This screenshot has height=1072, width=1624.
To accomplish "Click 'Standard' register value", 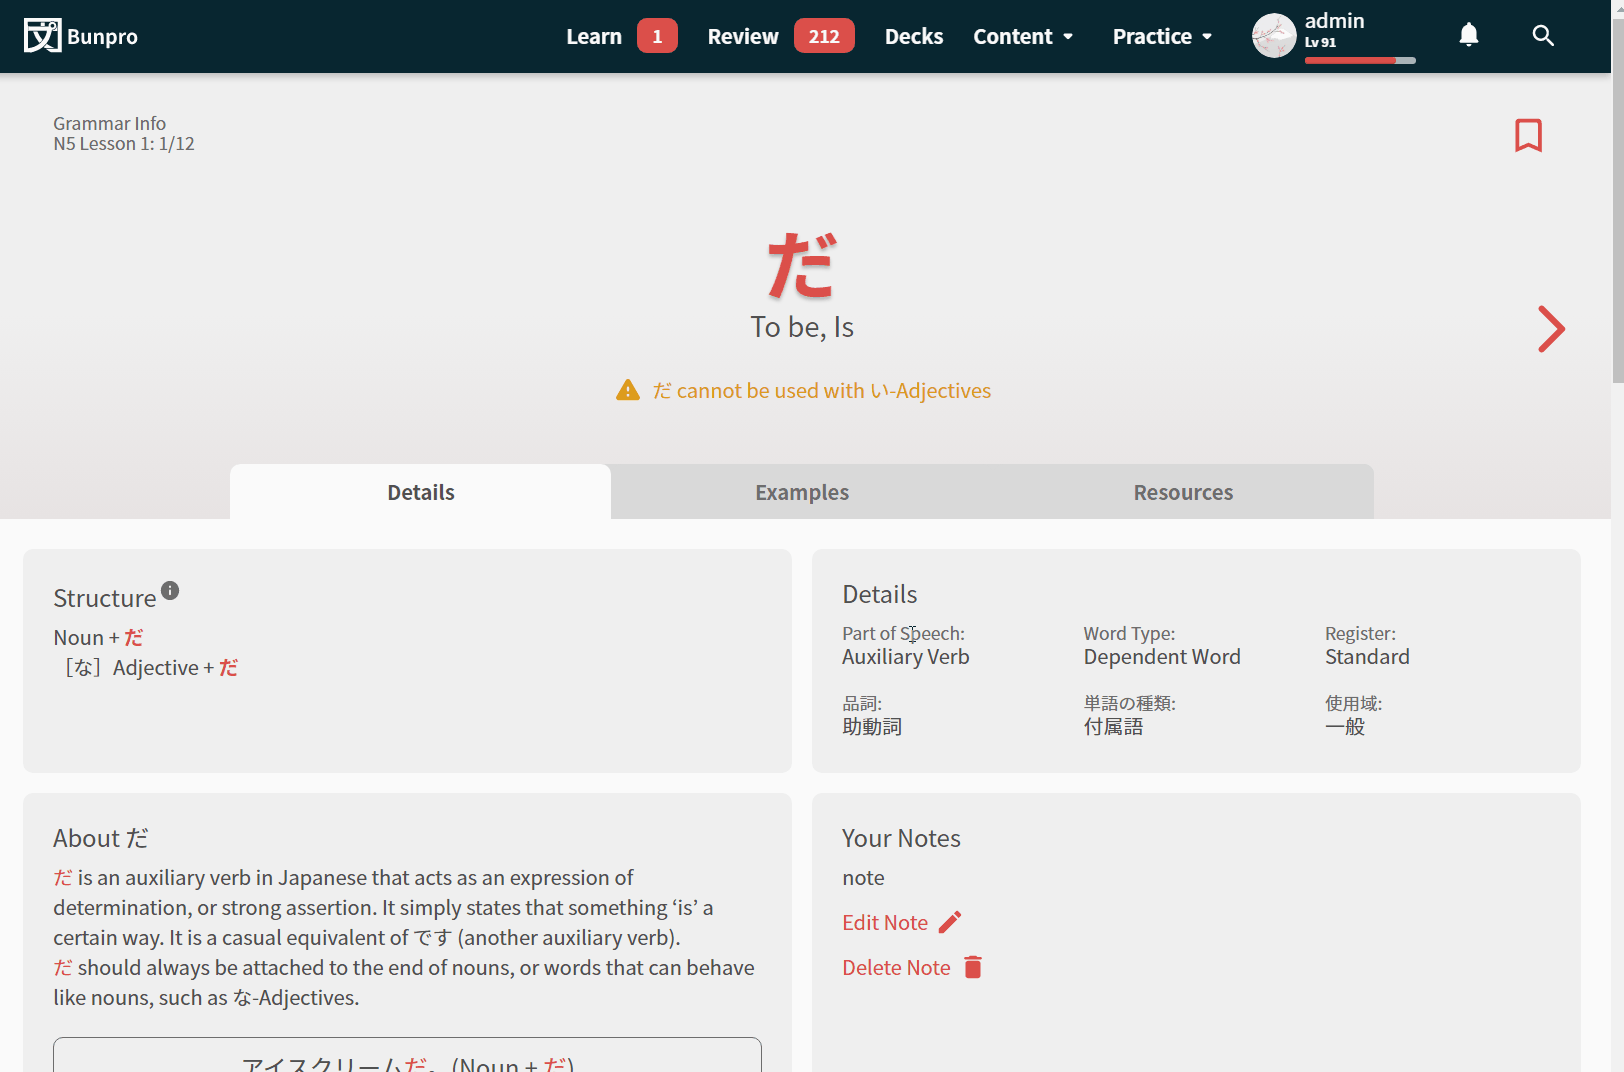I will [x=1367, y=657].
